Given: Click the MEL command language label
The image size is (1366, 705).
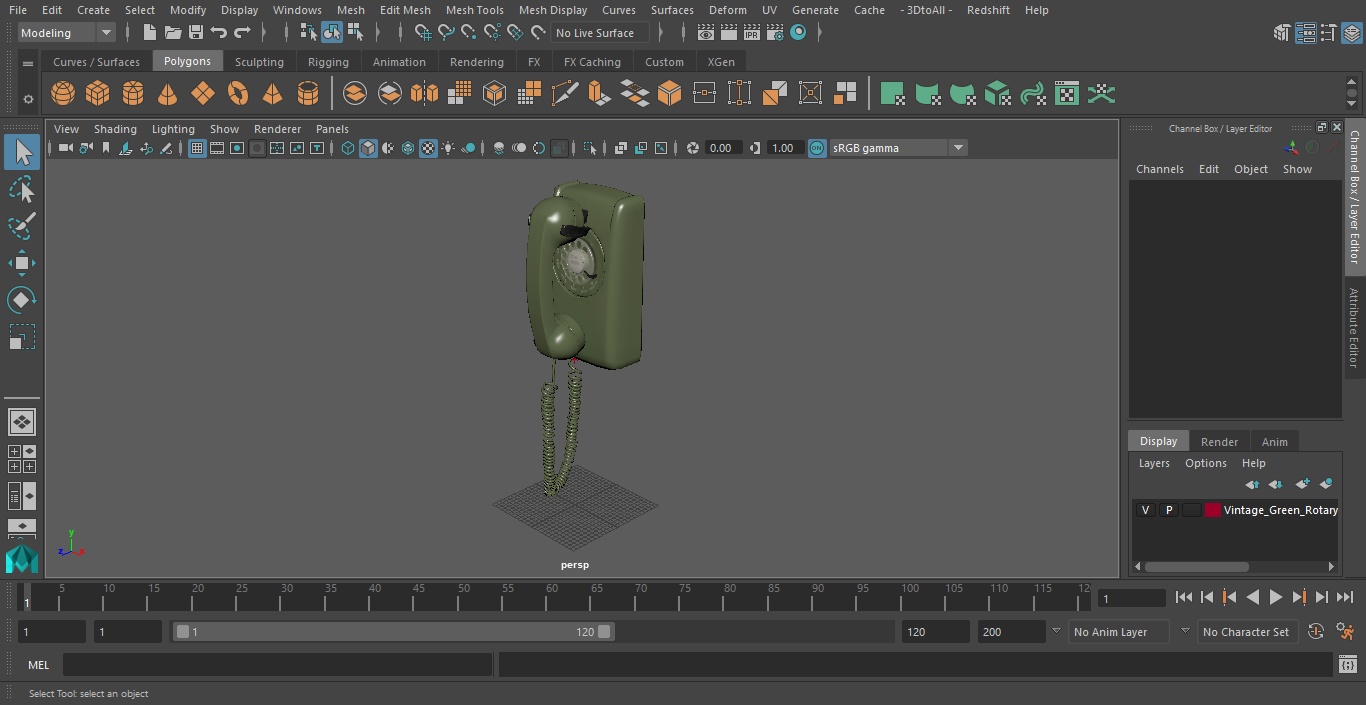Looking at the screenshot, I should click(39, 665).
